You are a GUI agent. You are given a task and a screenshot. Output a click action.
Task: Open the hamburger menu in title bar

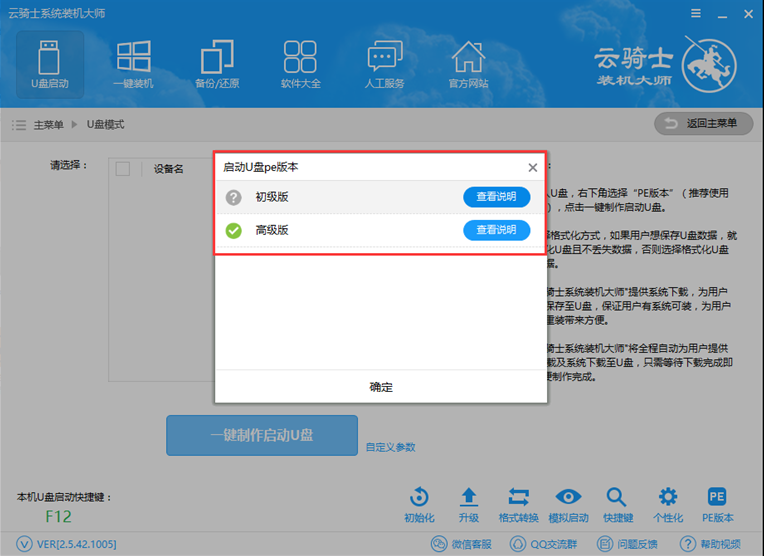(696, 14)
